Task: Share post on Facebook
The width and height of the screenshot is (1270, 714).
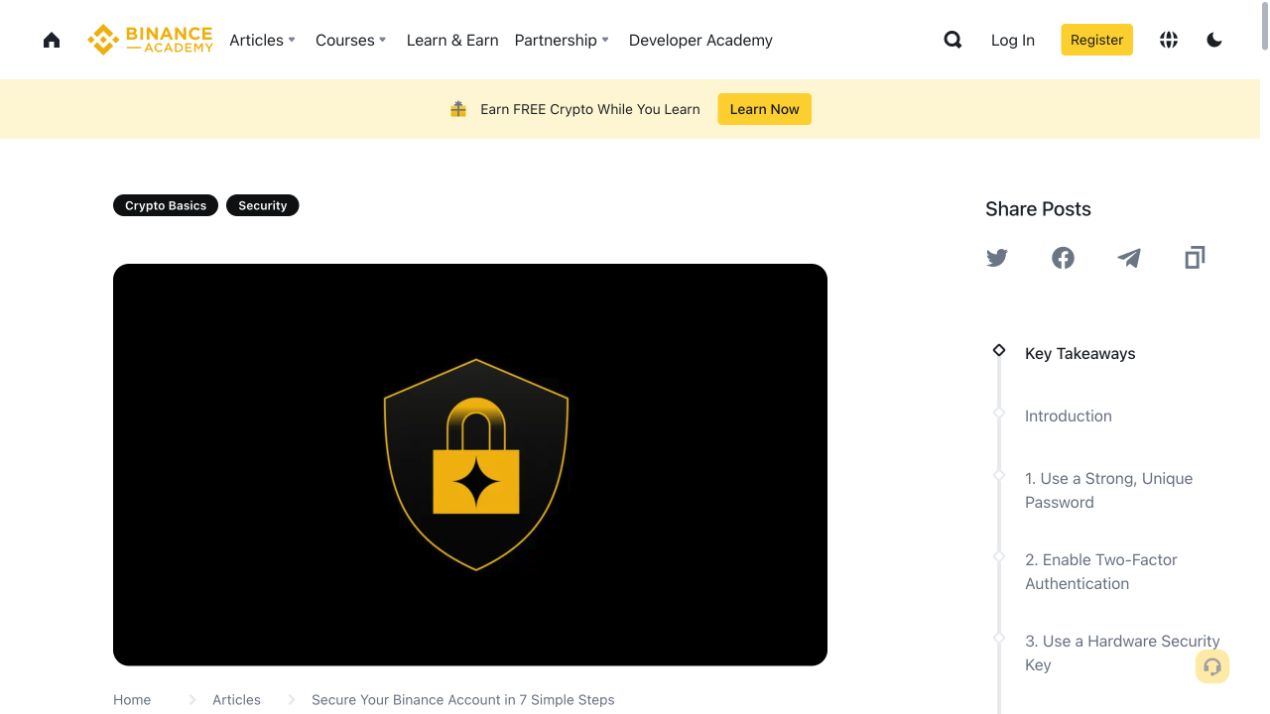Action: (1063, 258)
